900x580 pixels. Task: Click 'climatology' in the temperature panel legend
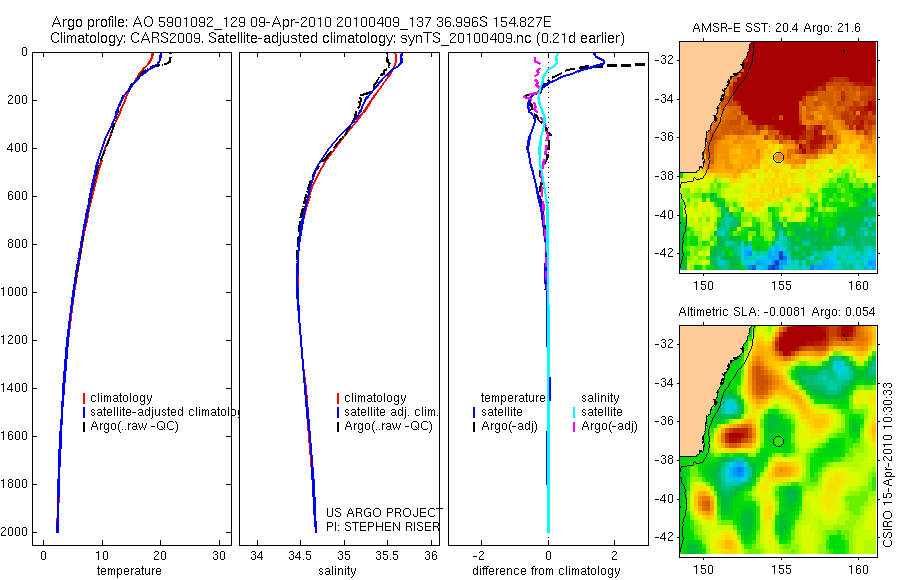tap(121, 398)
